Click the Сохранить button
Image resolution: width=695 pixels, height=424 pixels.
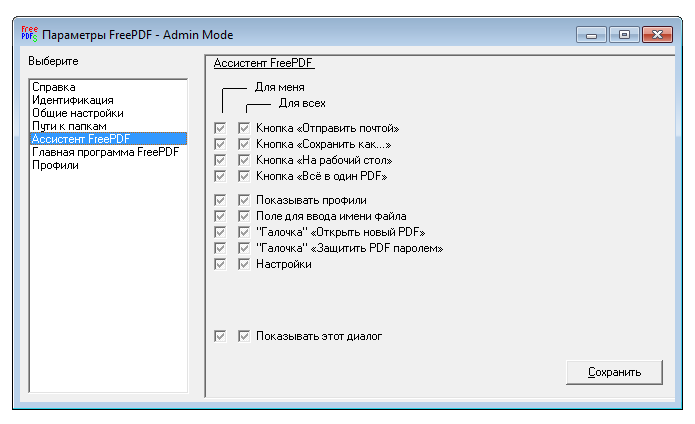614,372
